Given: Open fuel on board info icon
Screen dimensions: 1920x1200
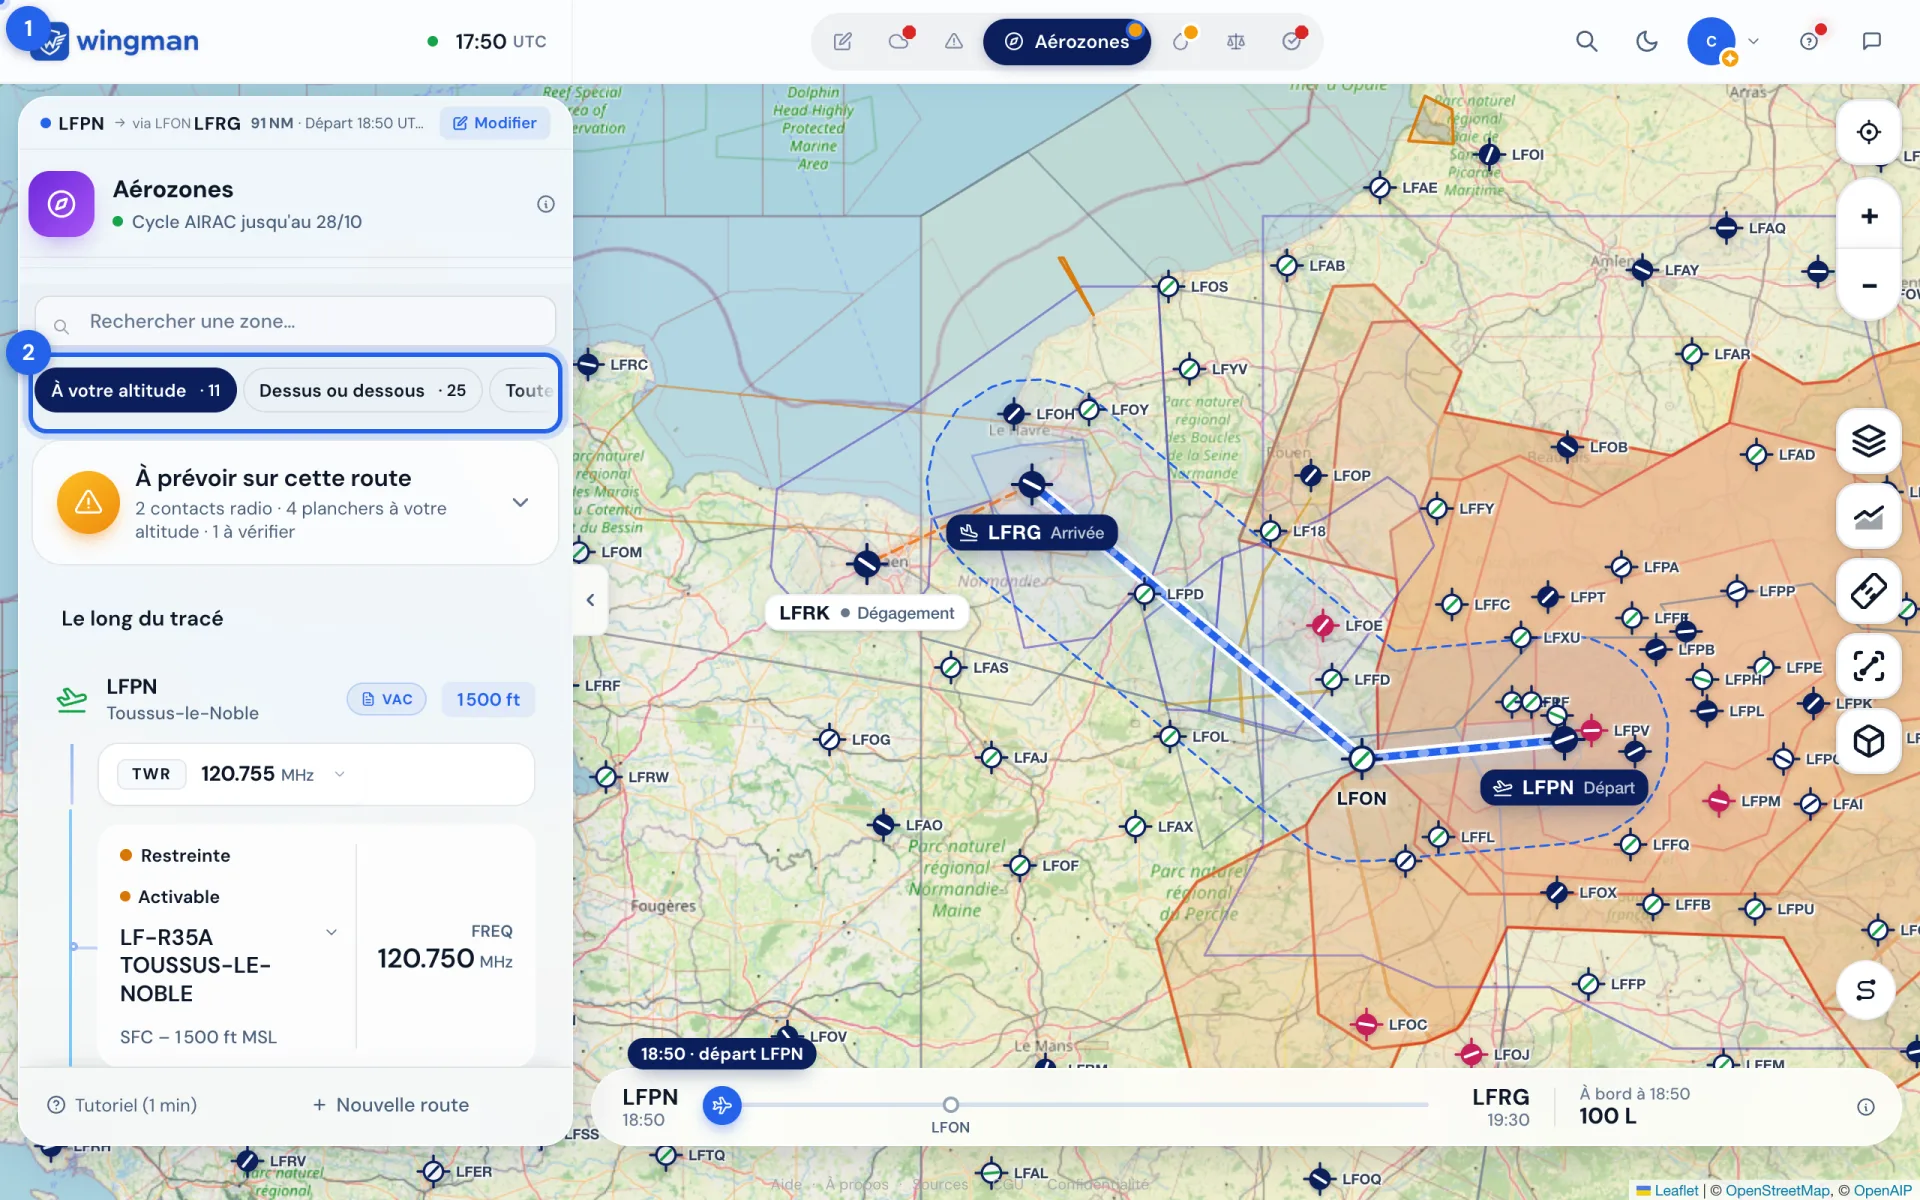Looking at the screenshot, I should pyautogui.click(x=1866, y=1107).
